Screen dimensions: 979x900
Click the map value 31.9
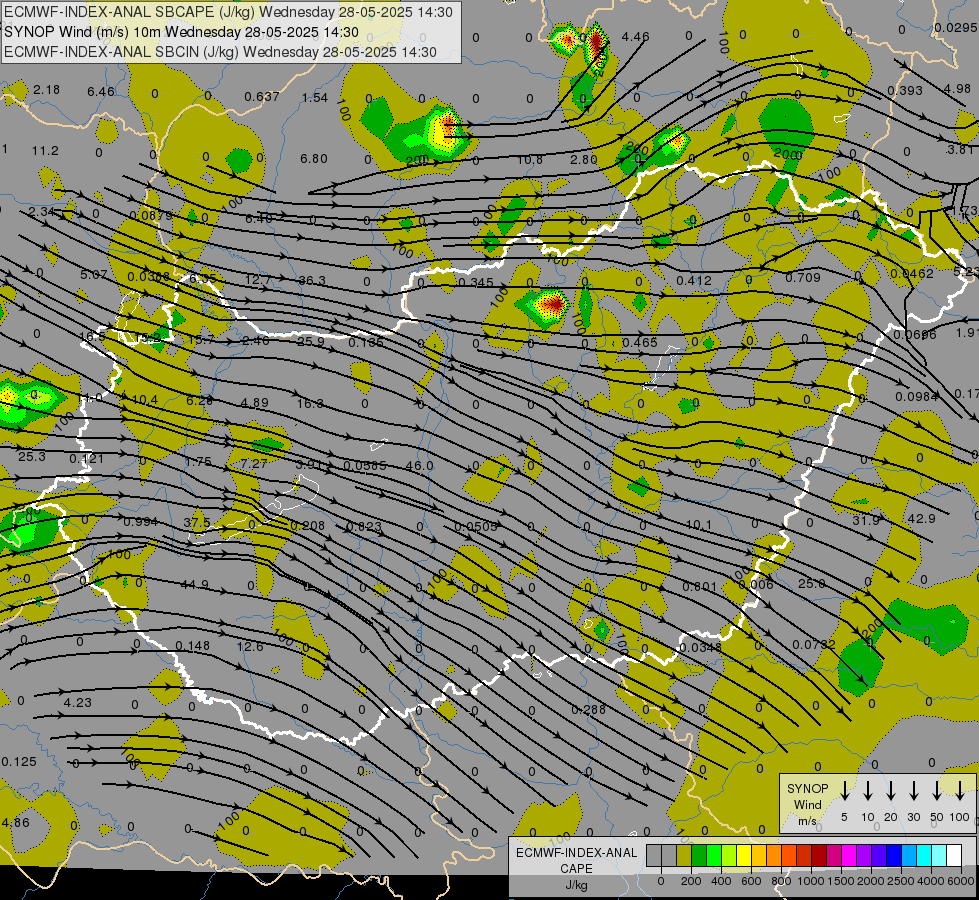pos(866,520)
